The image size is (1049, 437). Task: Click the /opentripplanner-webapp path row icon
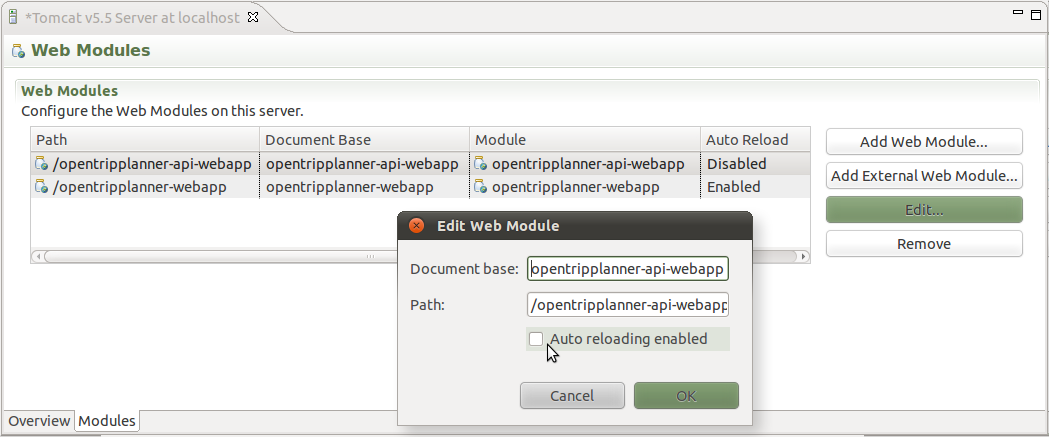tap(41, 187)
